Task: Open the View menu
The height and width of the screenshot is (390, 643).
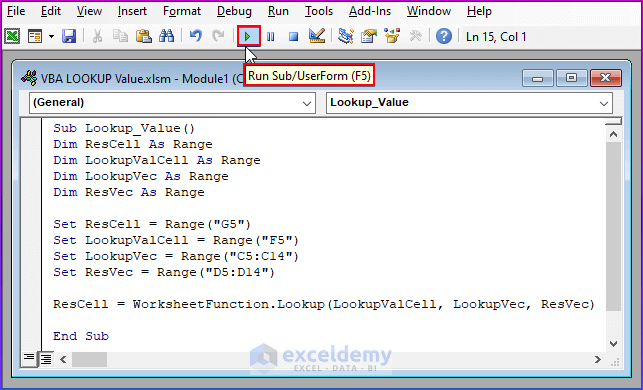Action: coord(89,11)
